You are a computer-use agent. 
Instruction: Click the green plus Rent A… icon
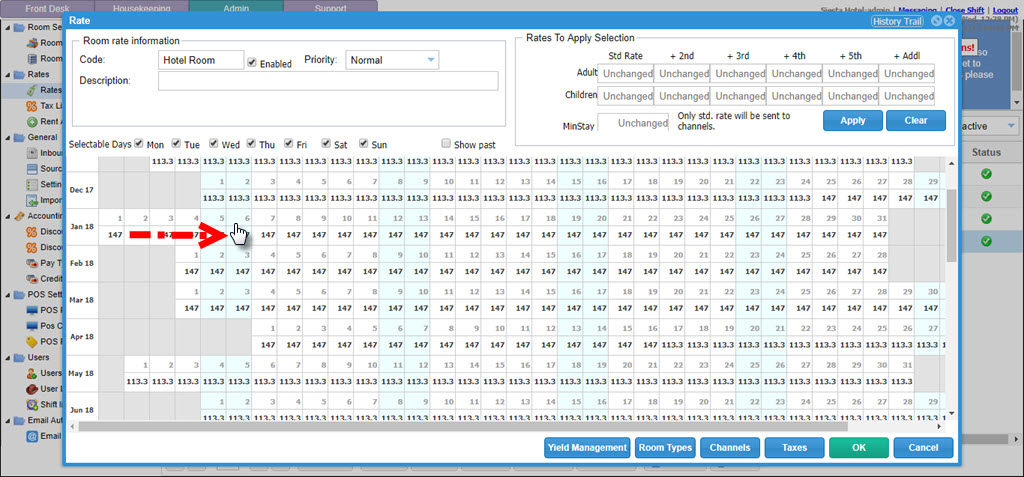click(31, 122)
